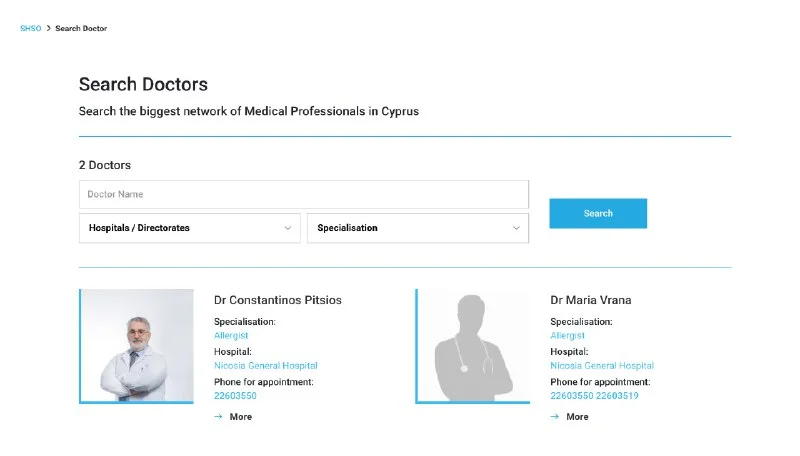Screen dimensions: 800x456
Task: Click the breadcrumb chevron separator after SHSO
Action: [x=48, y=28]
